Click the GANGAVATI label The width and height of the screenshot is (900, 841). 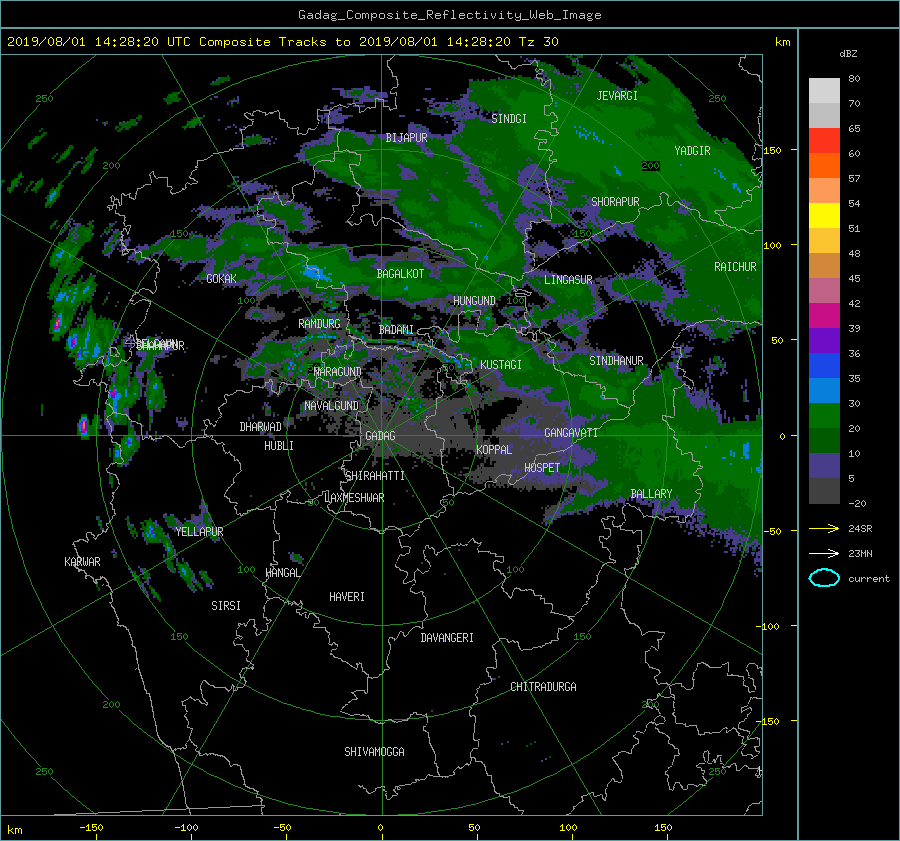571,433
